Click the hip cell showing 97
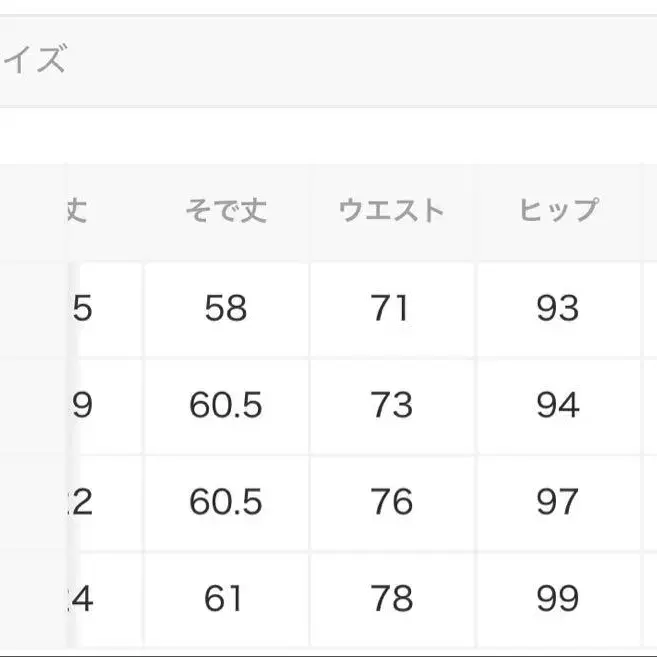657x657 pixels. coord(557,502)
